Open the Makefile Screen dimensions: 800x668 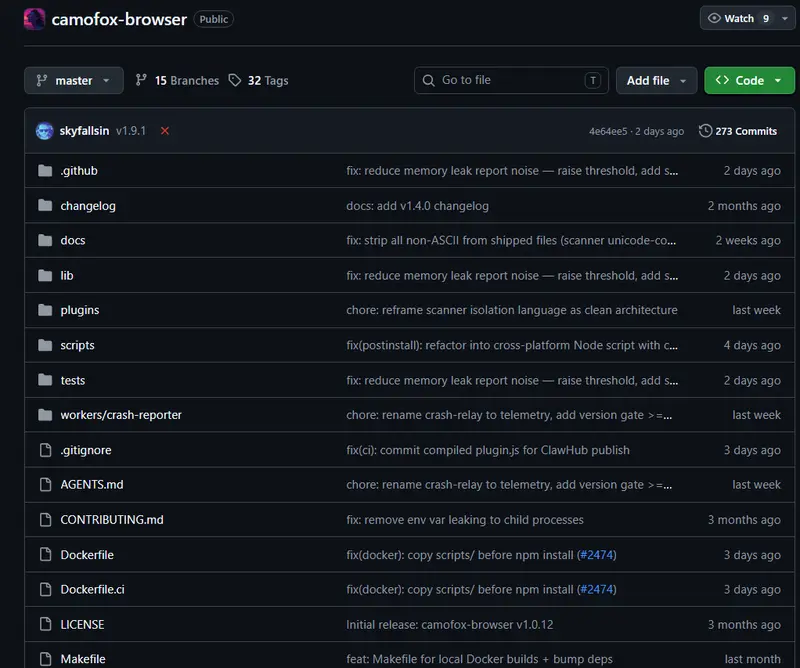(83, 659)
